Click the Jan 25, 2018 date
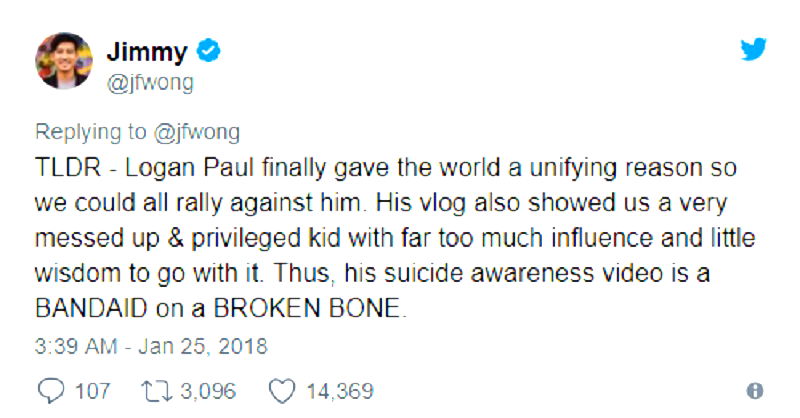 pyautogui.click(x=208, y=346)
